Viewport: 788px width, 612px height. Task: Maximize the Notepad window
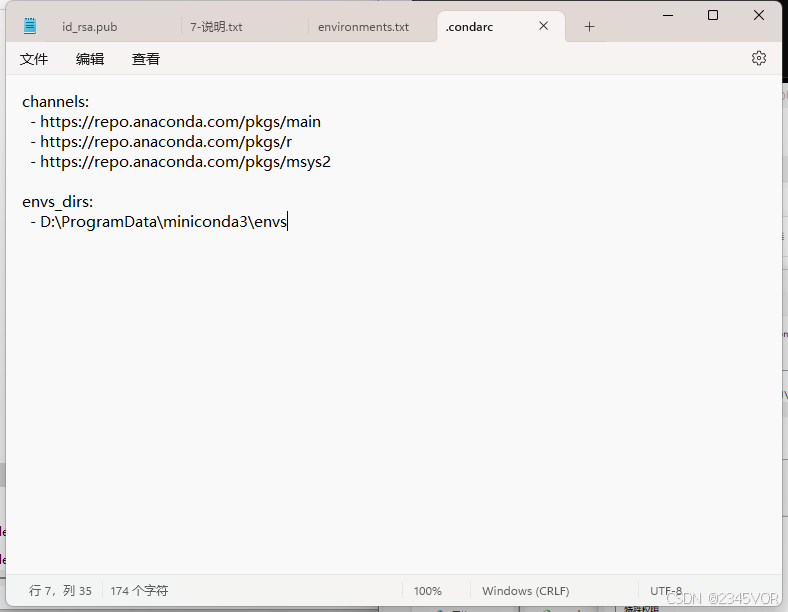(x=713, y=16)
